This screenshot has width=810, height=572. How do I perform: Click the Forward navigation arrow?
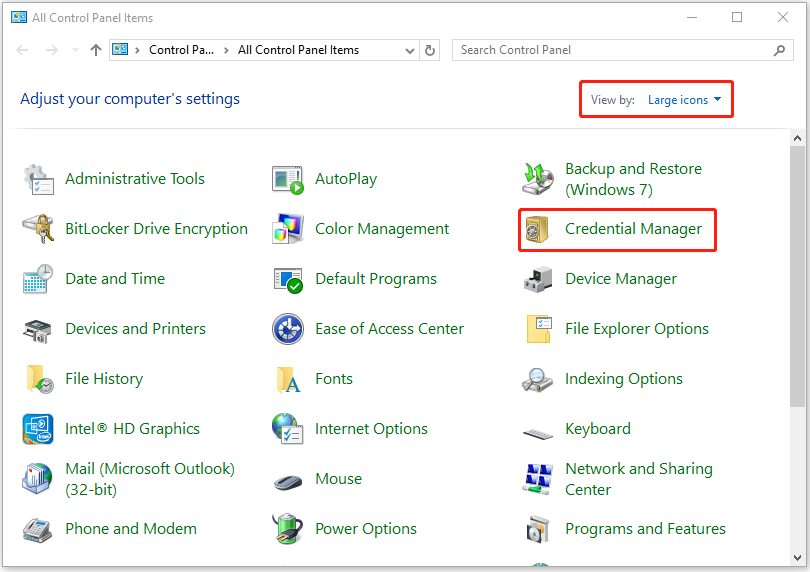52,50
